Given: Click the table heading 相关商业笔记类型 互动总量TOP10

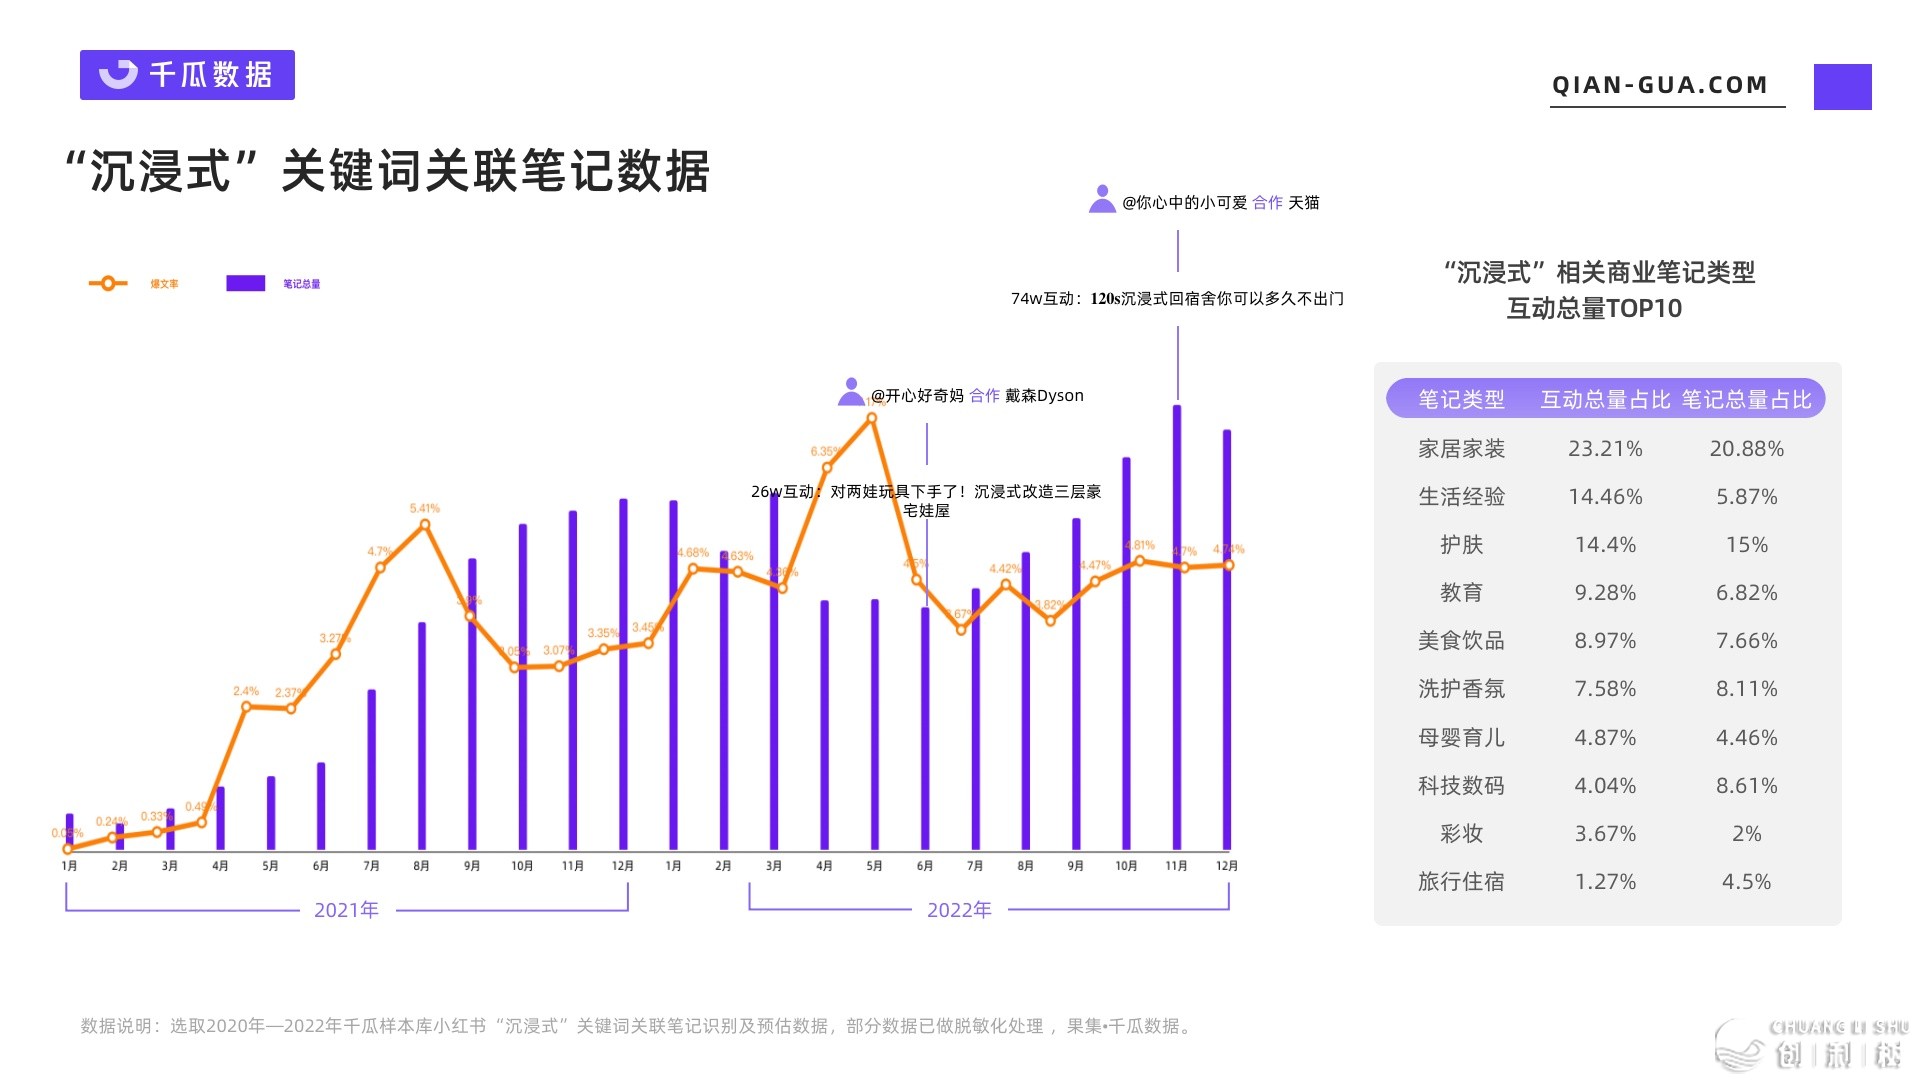Looking at the screenshot, I should click(1598, 290).
